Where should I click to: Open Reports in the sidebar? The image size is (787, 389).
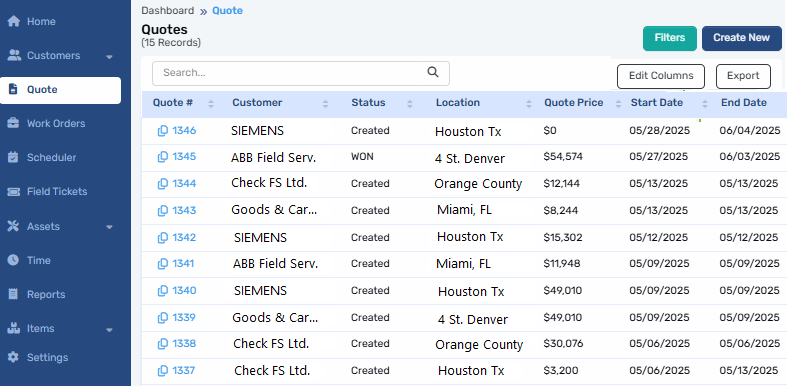coord(46,295)
